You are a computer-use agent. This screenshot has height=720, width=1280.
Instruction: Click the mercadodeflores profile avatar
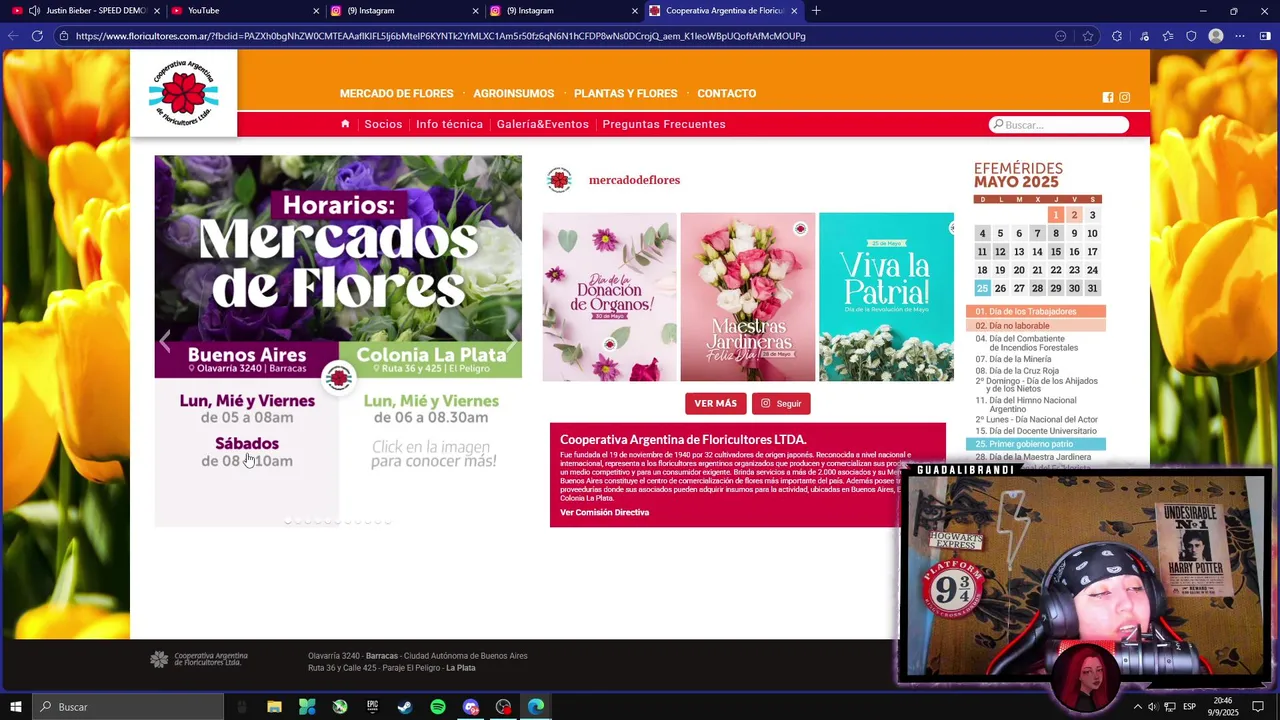pyautogui.click(x=559, y=180)
